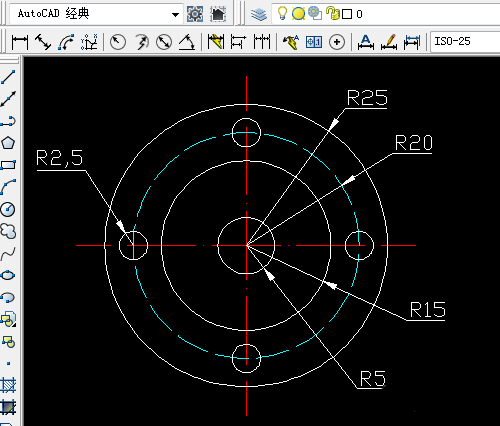500x426 pixels.
Task: Toggle the layer on/off lightbulb
Action: [x=282, y=14]
